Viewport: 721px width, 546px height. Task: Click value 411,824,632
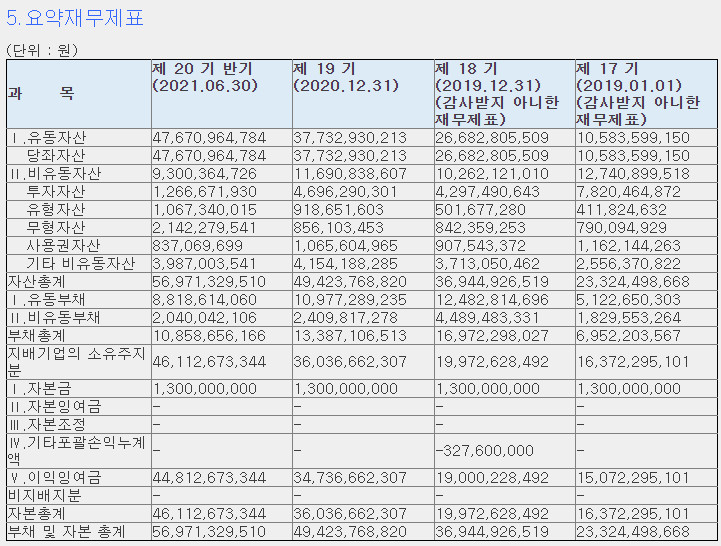[x=622, y=210]
